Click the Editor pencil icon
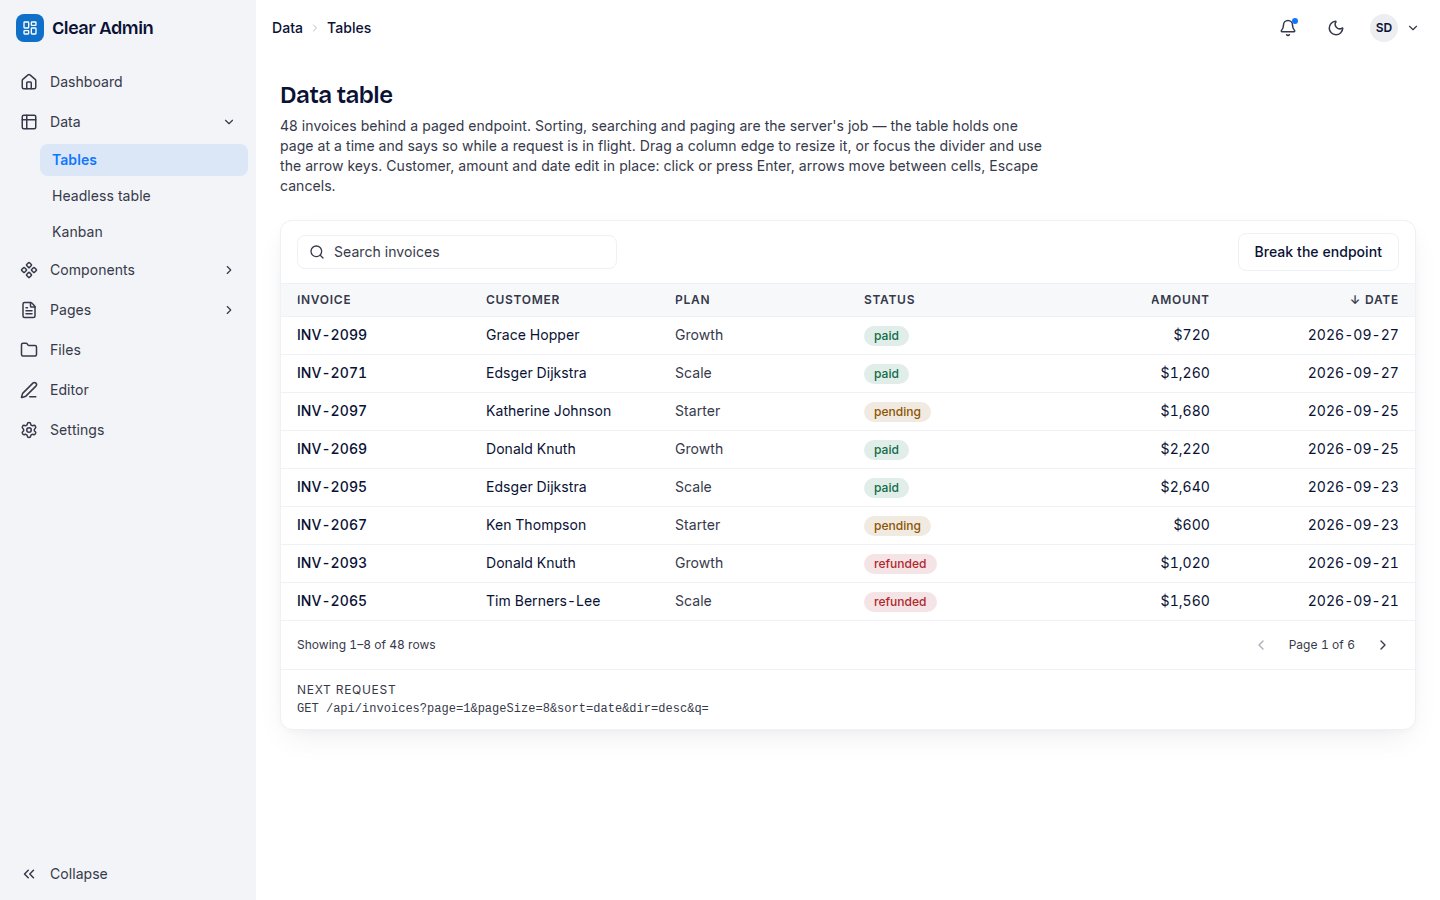Screen dimensions: 1440x900 point(29,390)
